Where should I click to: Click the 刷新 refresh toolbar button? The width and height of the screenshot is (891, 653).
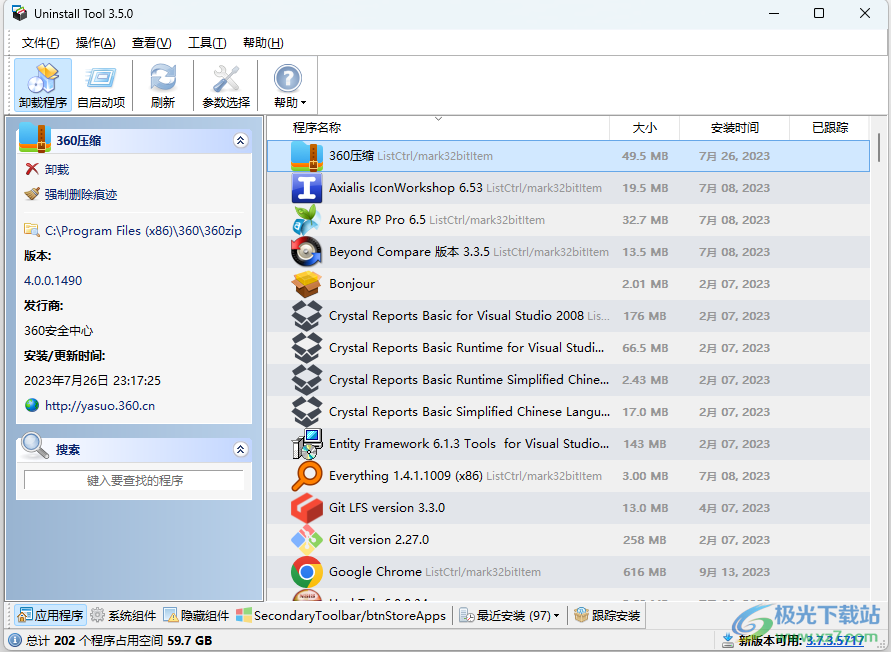(x=163, y=85)
